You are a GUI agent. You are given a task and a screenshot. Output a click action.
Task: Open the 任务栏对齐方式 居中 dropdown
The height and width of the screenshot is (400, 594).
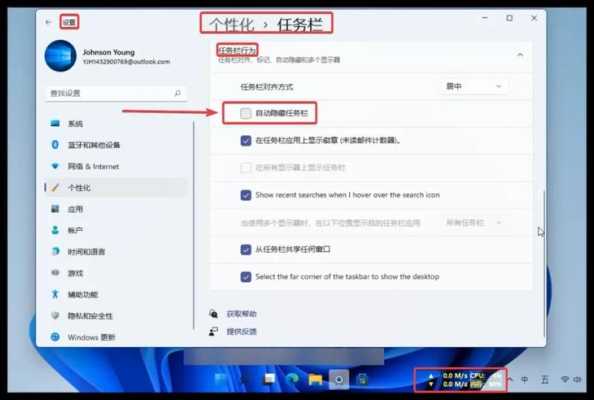pyautogui.click(x=473, y=86)
